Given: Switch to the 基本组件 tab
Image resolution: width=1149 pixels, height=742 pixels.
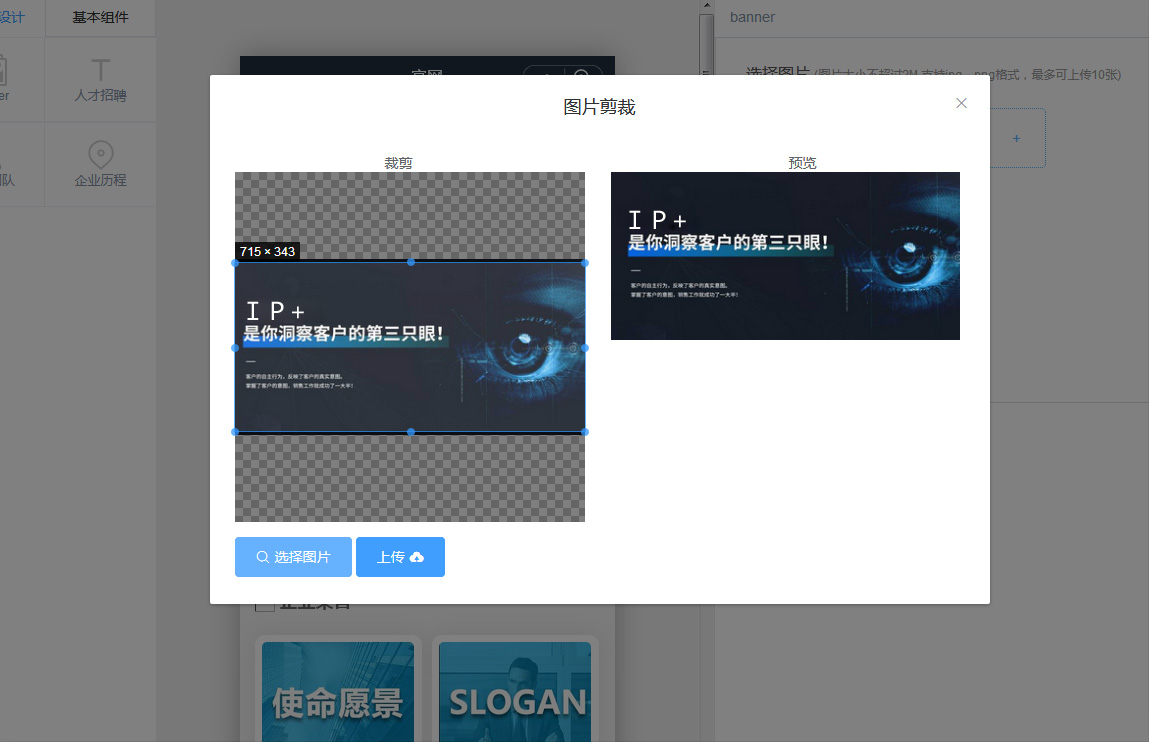Looking at the screenshot, I should tap(100, 18).
